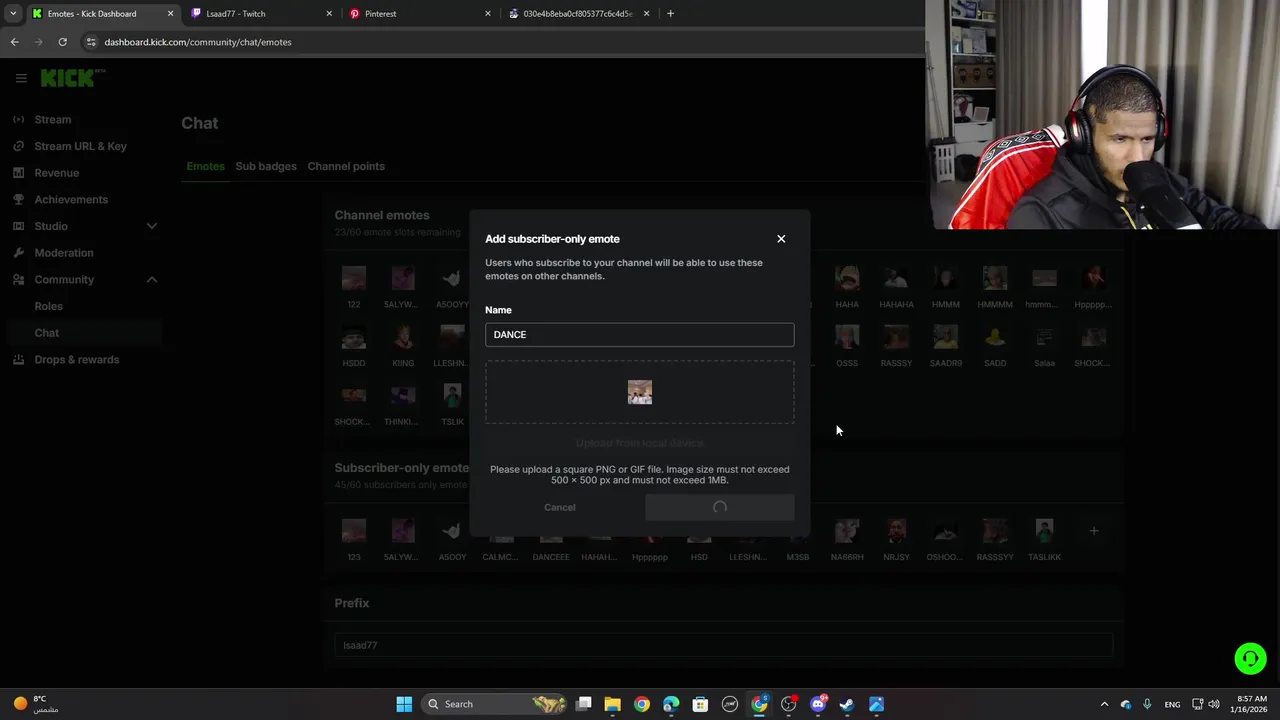Switch to the Emotes tab
1280x720 pixels.
pos(205,166)
